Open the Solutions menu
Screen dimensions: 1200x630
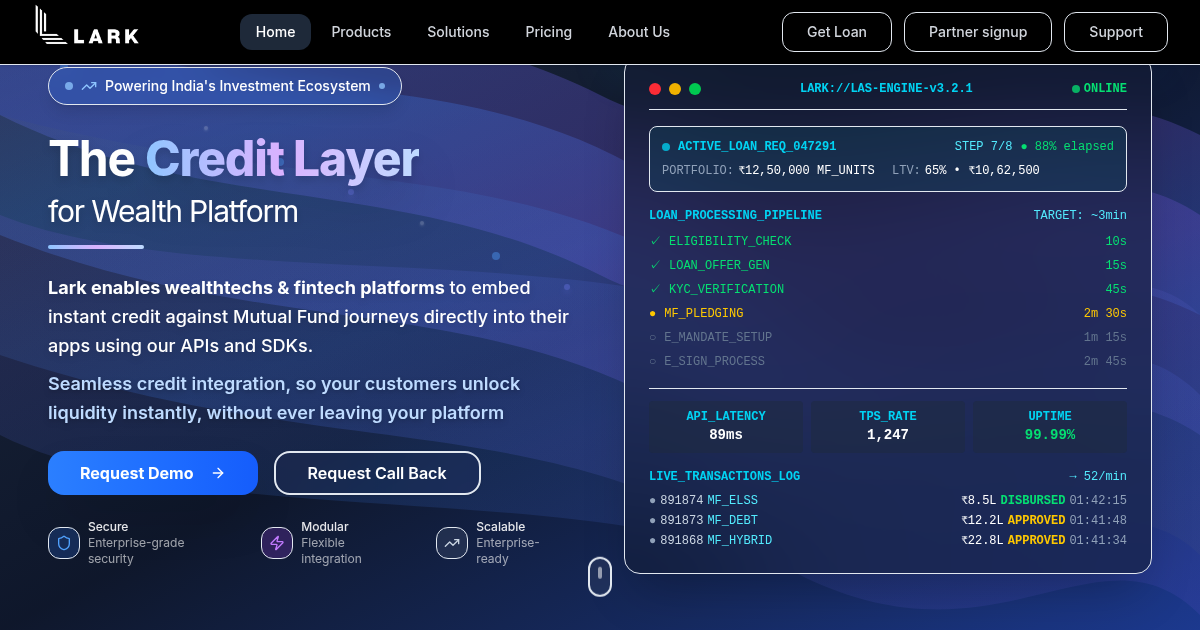458,32
